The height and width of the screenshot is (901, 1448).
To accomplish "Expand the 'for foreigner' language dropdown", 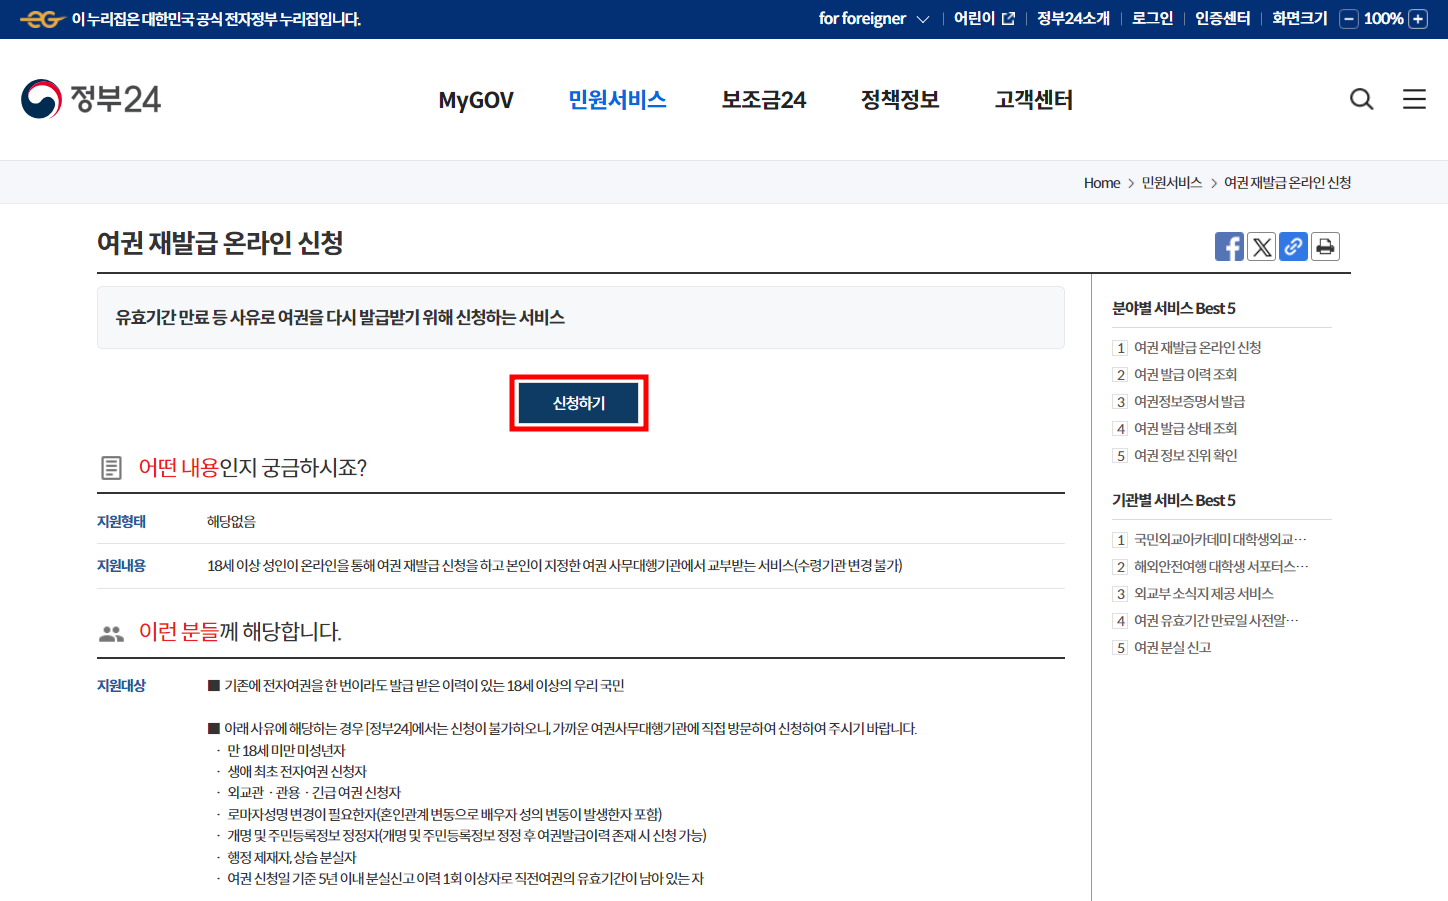I will [873, 18].
